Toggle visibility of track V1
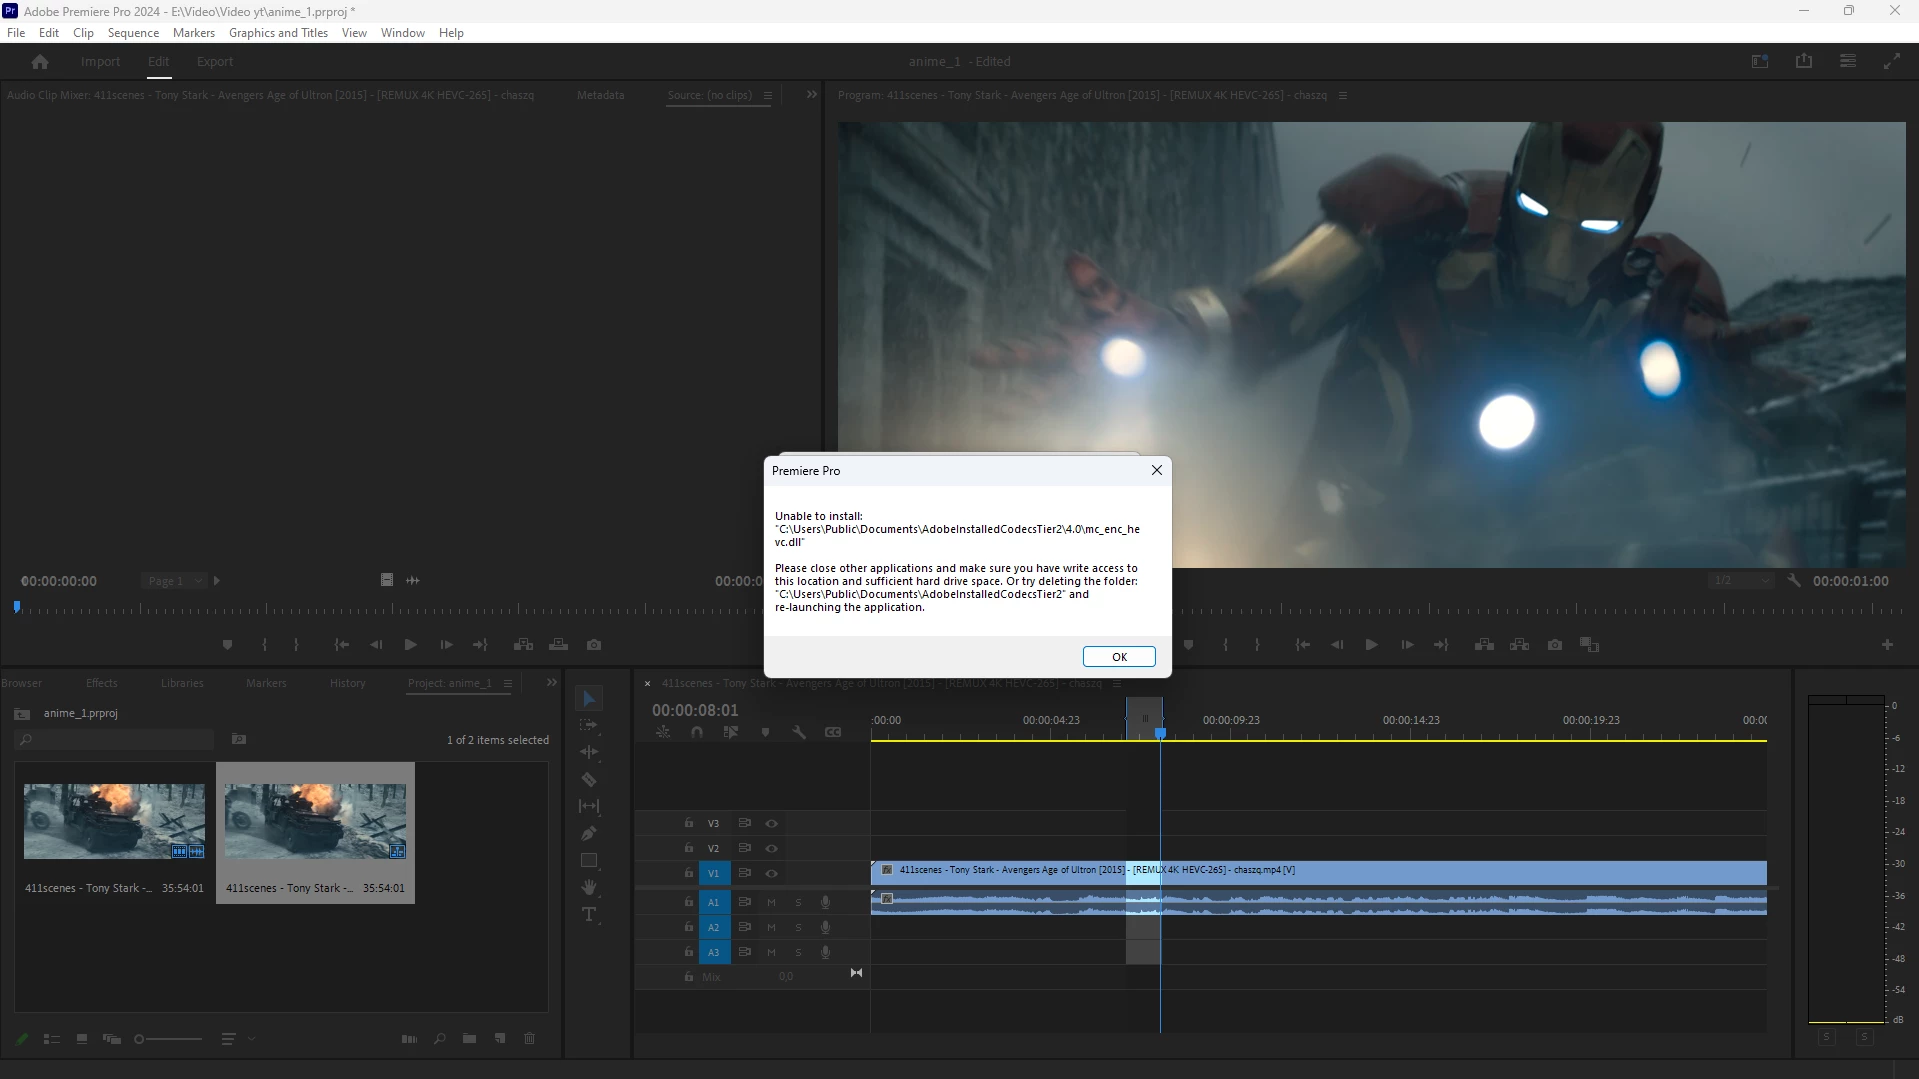Screen dimensions: 1919x1079 [x=771, y=874]
